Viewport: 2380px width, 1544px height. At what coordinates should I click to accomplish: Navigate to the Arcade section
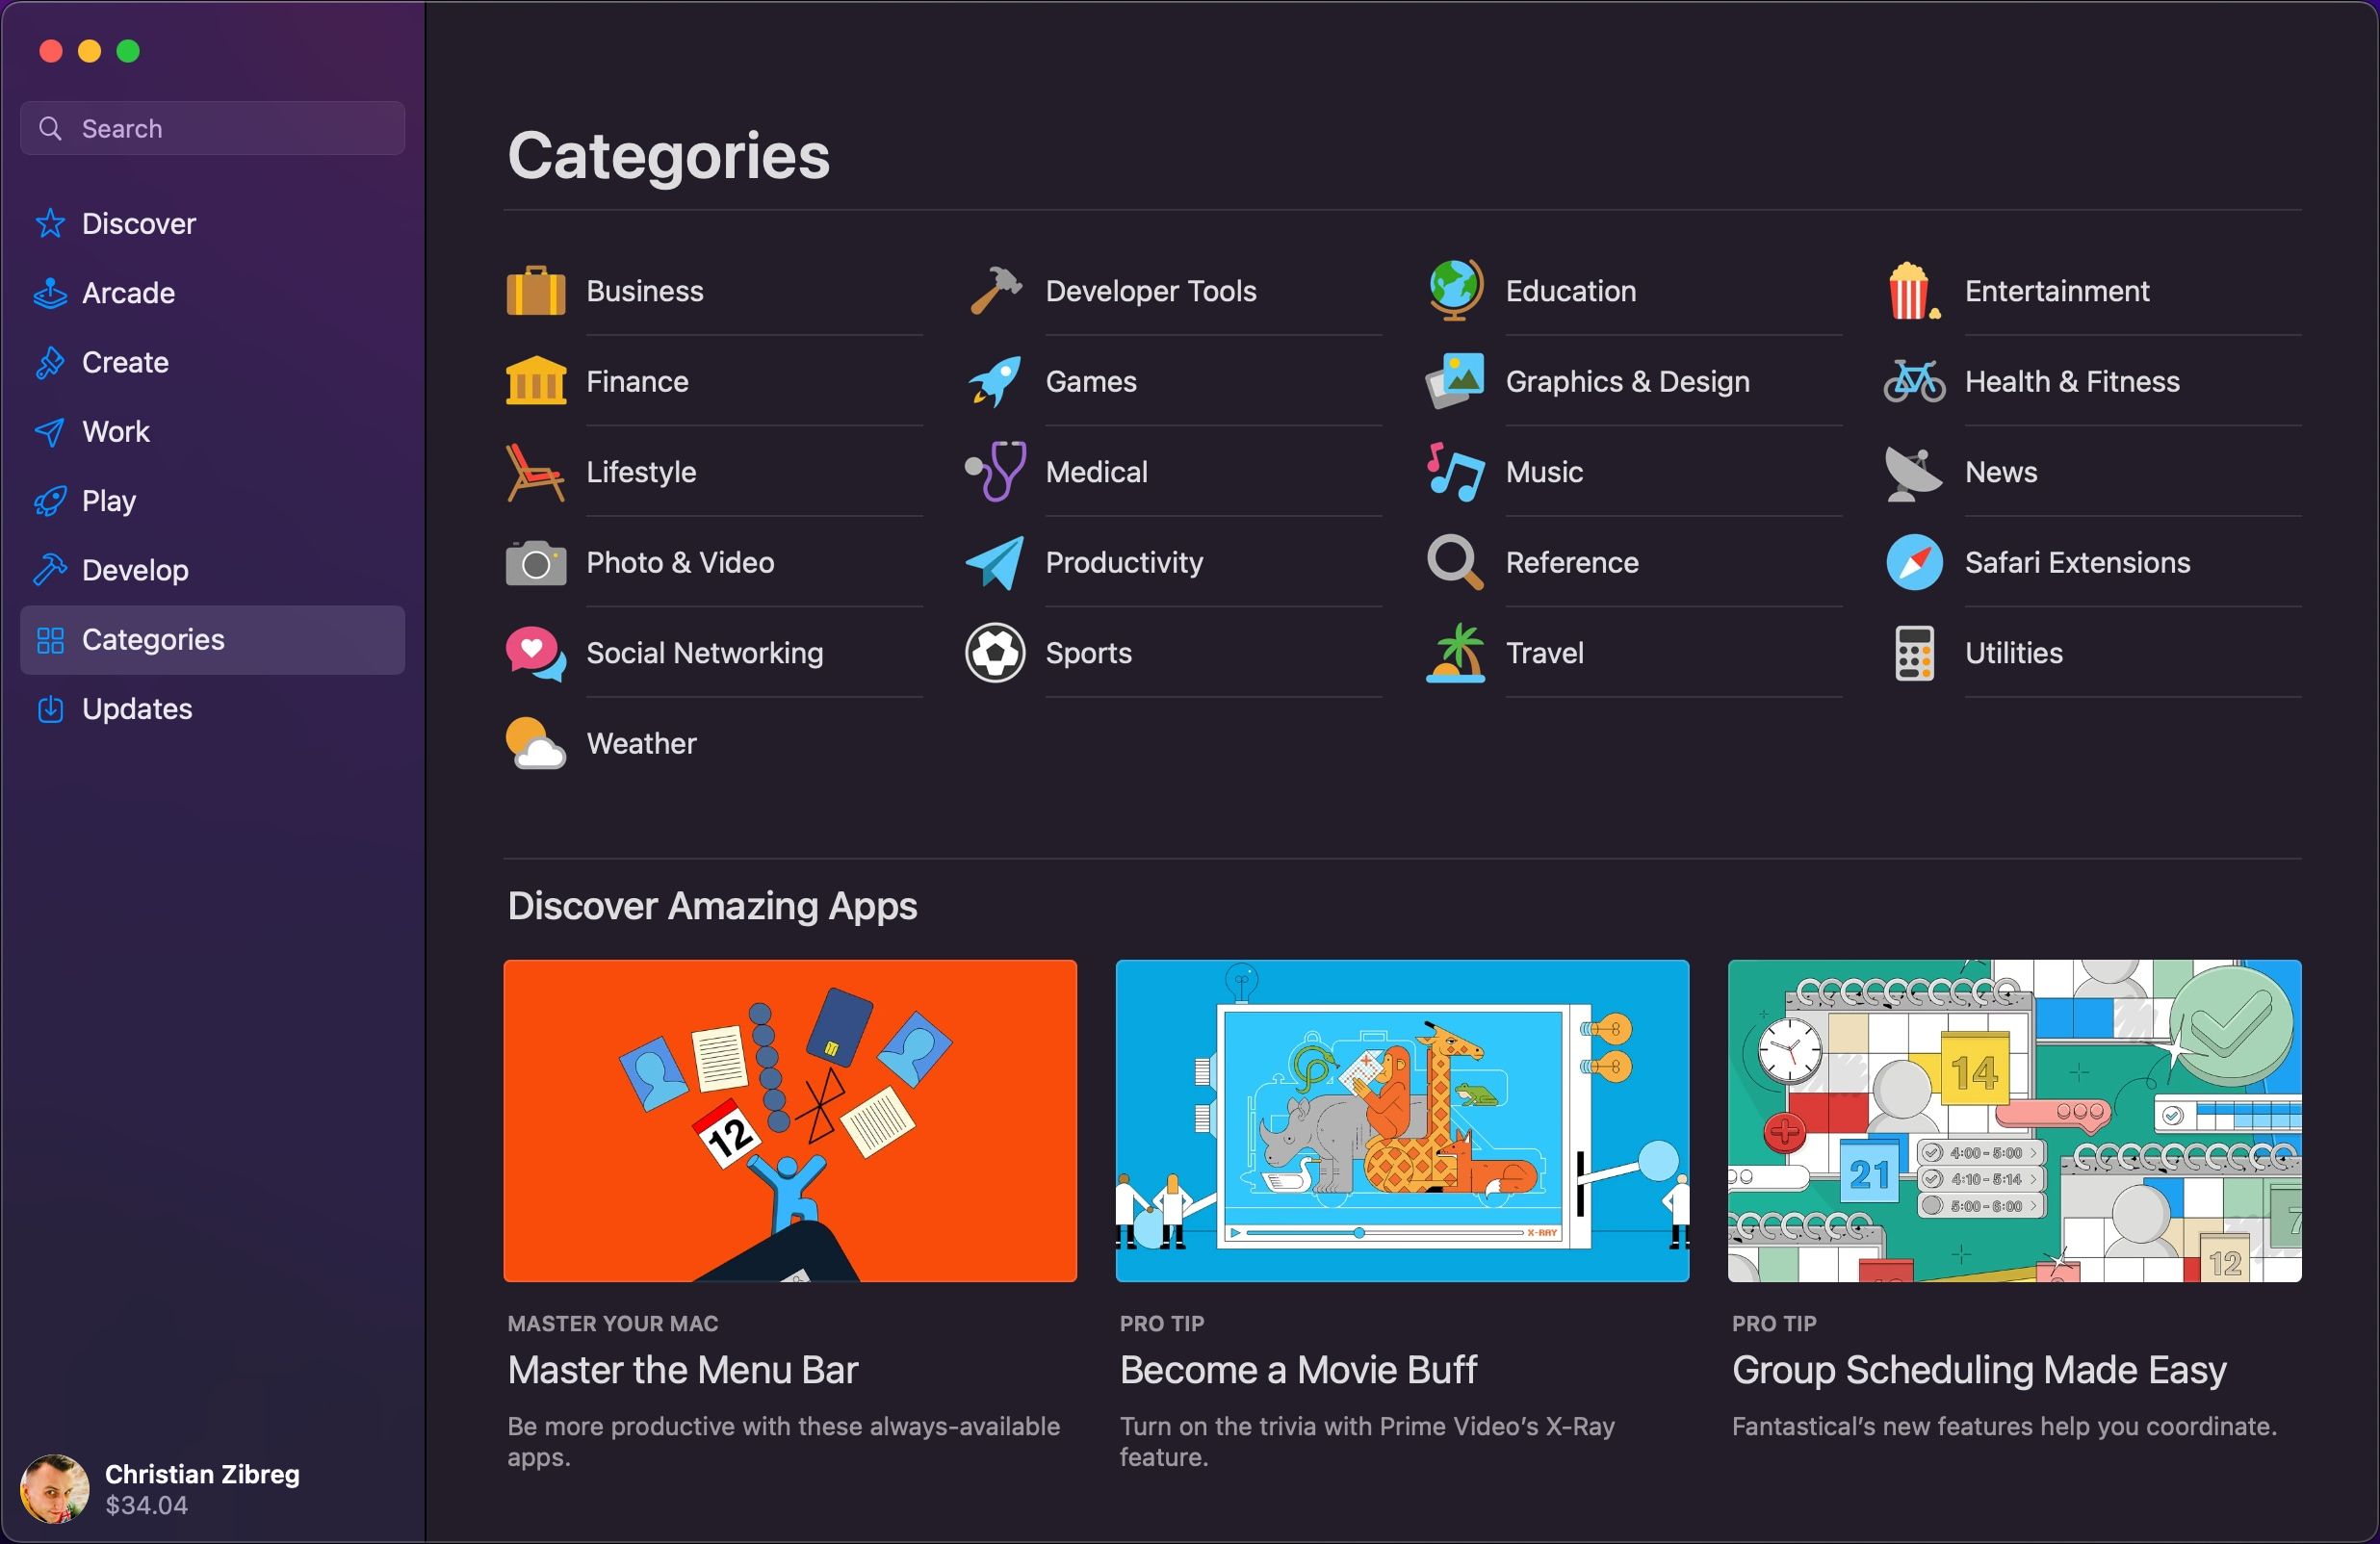(x=128, y=292)
